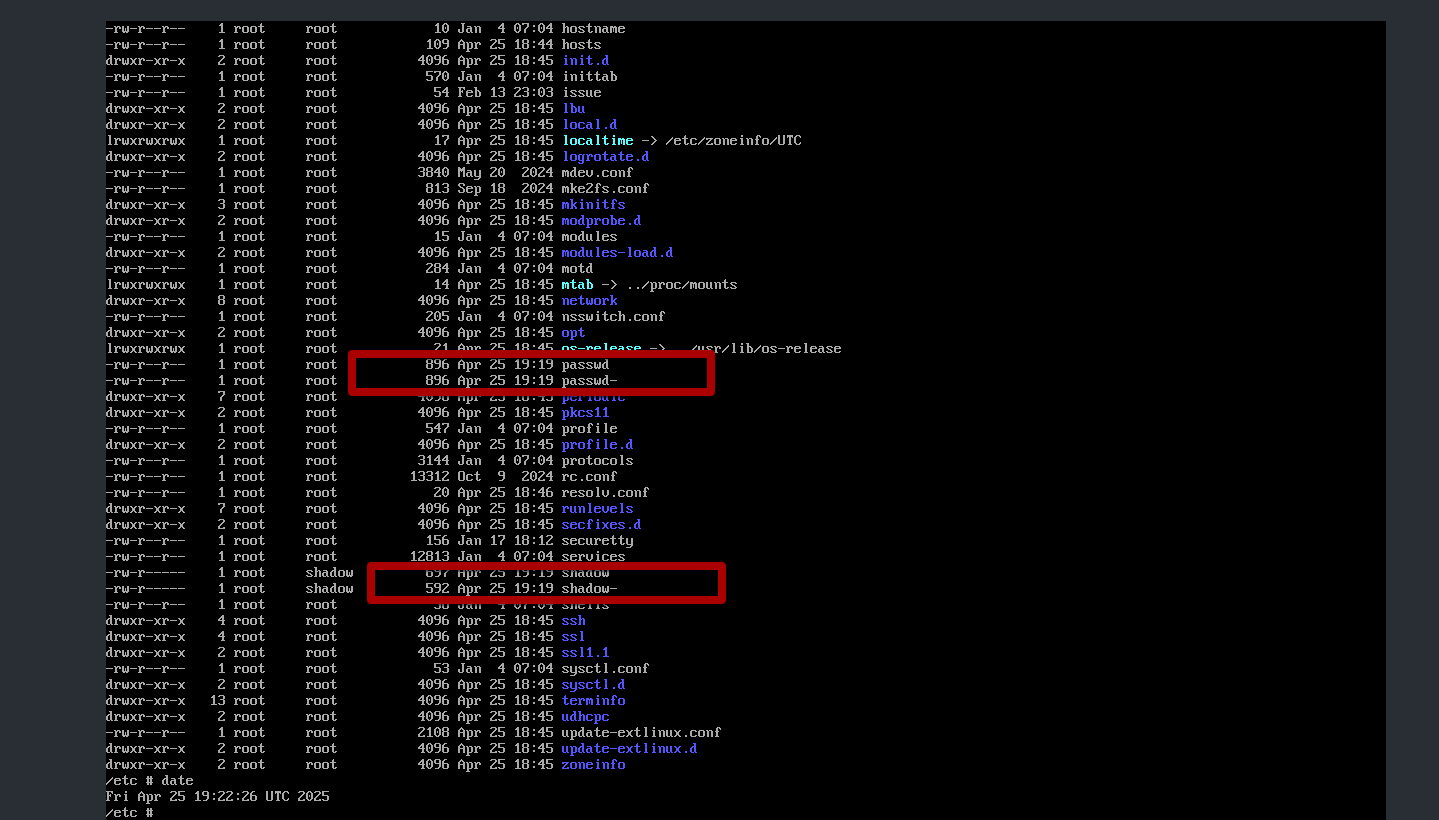Select the network directory name
This screenshot has width=1439, height=820.
[589, 301]
